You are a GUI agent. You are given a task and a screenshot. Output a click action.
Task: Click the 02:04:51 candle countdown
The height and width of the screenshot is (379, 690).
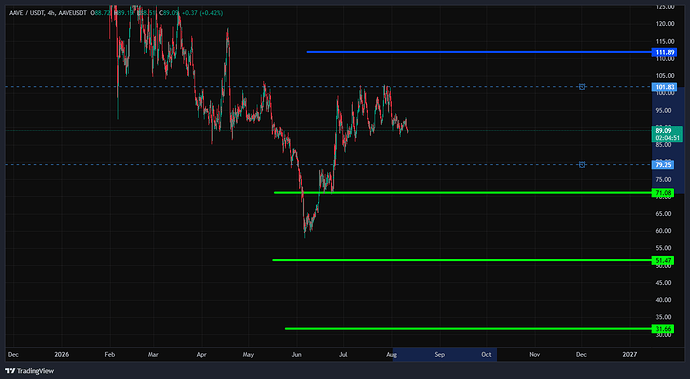pos(668,138)
